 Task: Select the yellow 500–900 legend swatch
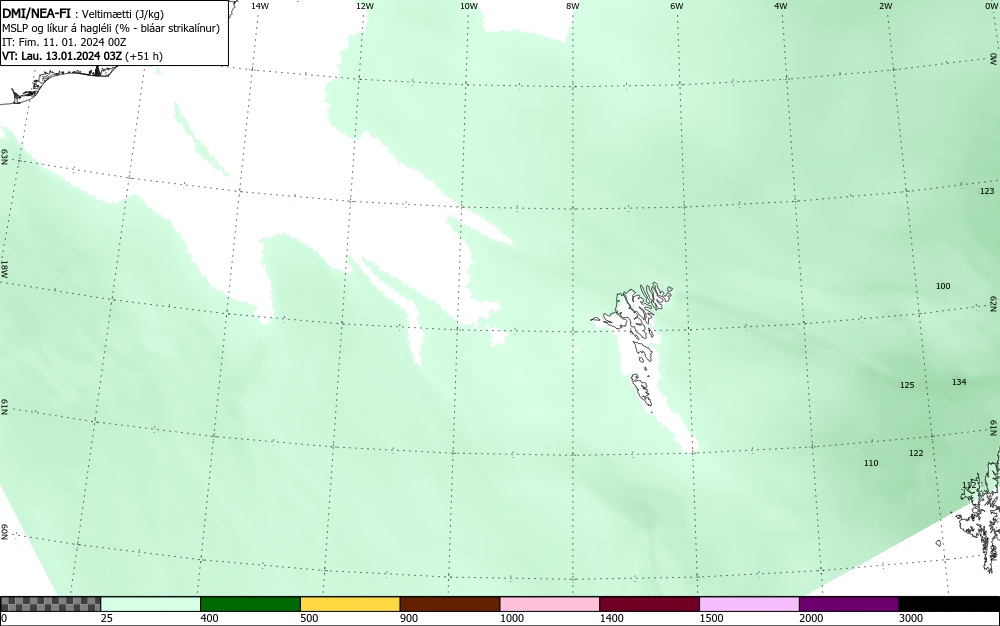[350, 604]
